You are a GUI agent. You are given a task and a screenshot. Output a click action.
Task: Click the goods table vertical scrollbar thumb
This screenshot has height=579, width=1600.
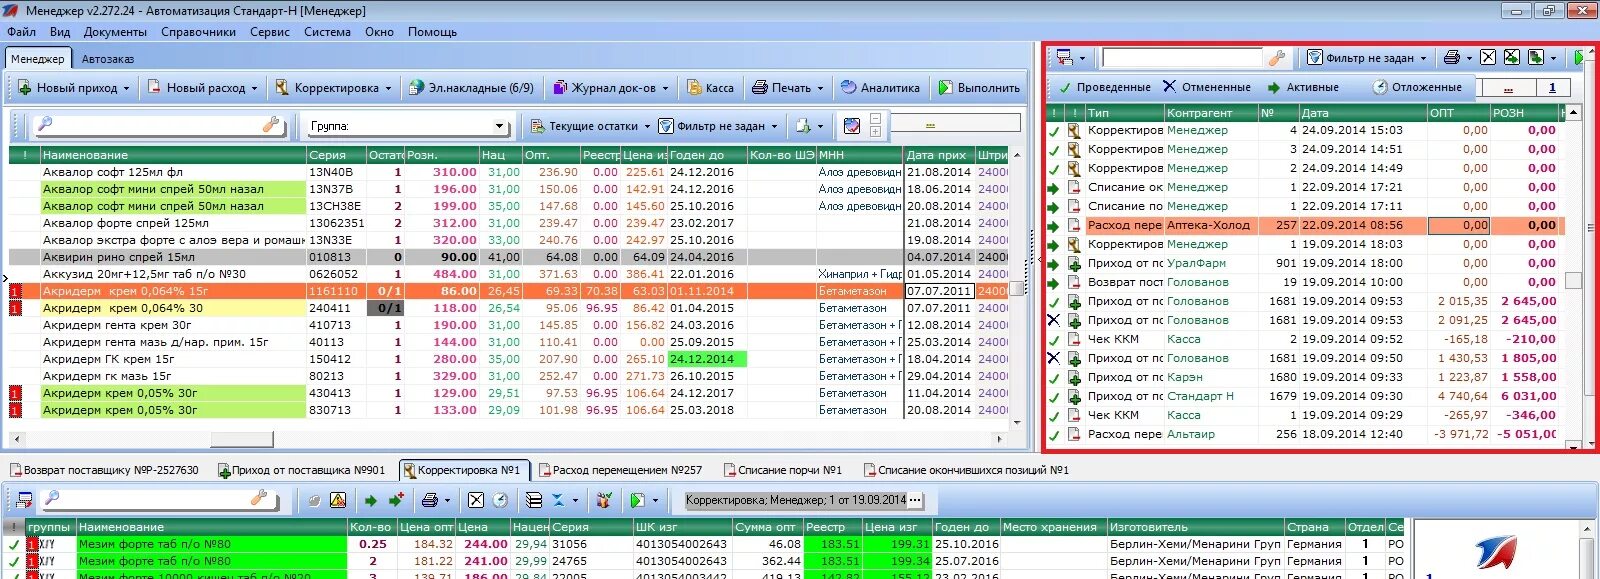tap(1018, 288)
